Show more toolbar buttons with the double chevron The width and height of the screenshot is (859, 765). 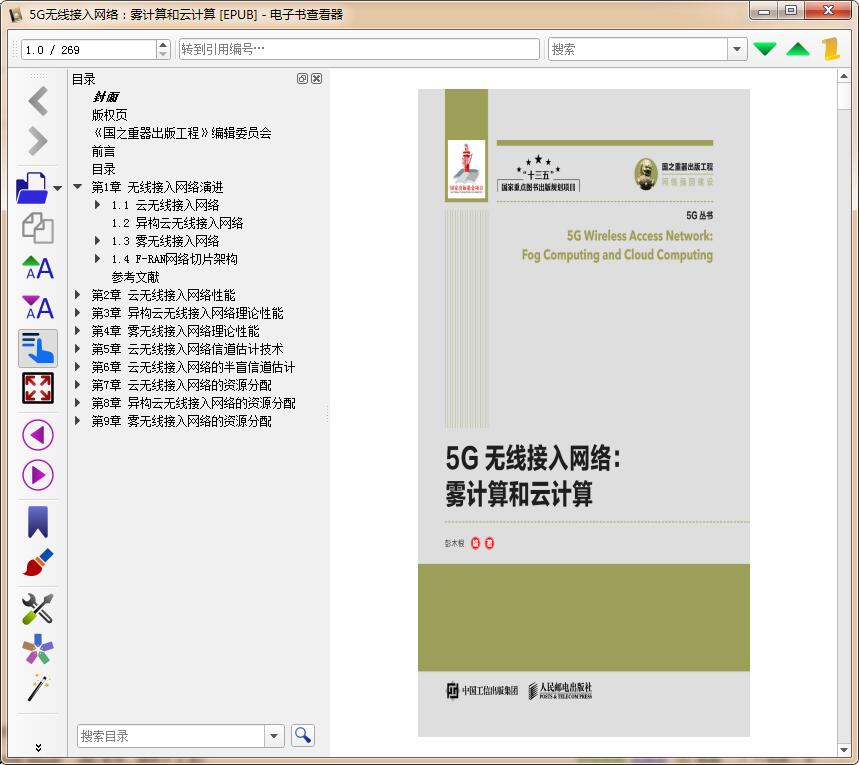38,747
